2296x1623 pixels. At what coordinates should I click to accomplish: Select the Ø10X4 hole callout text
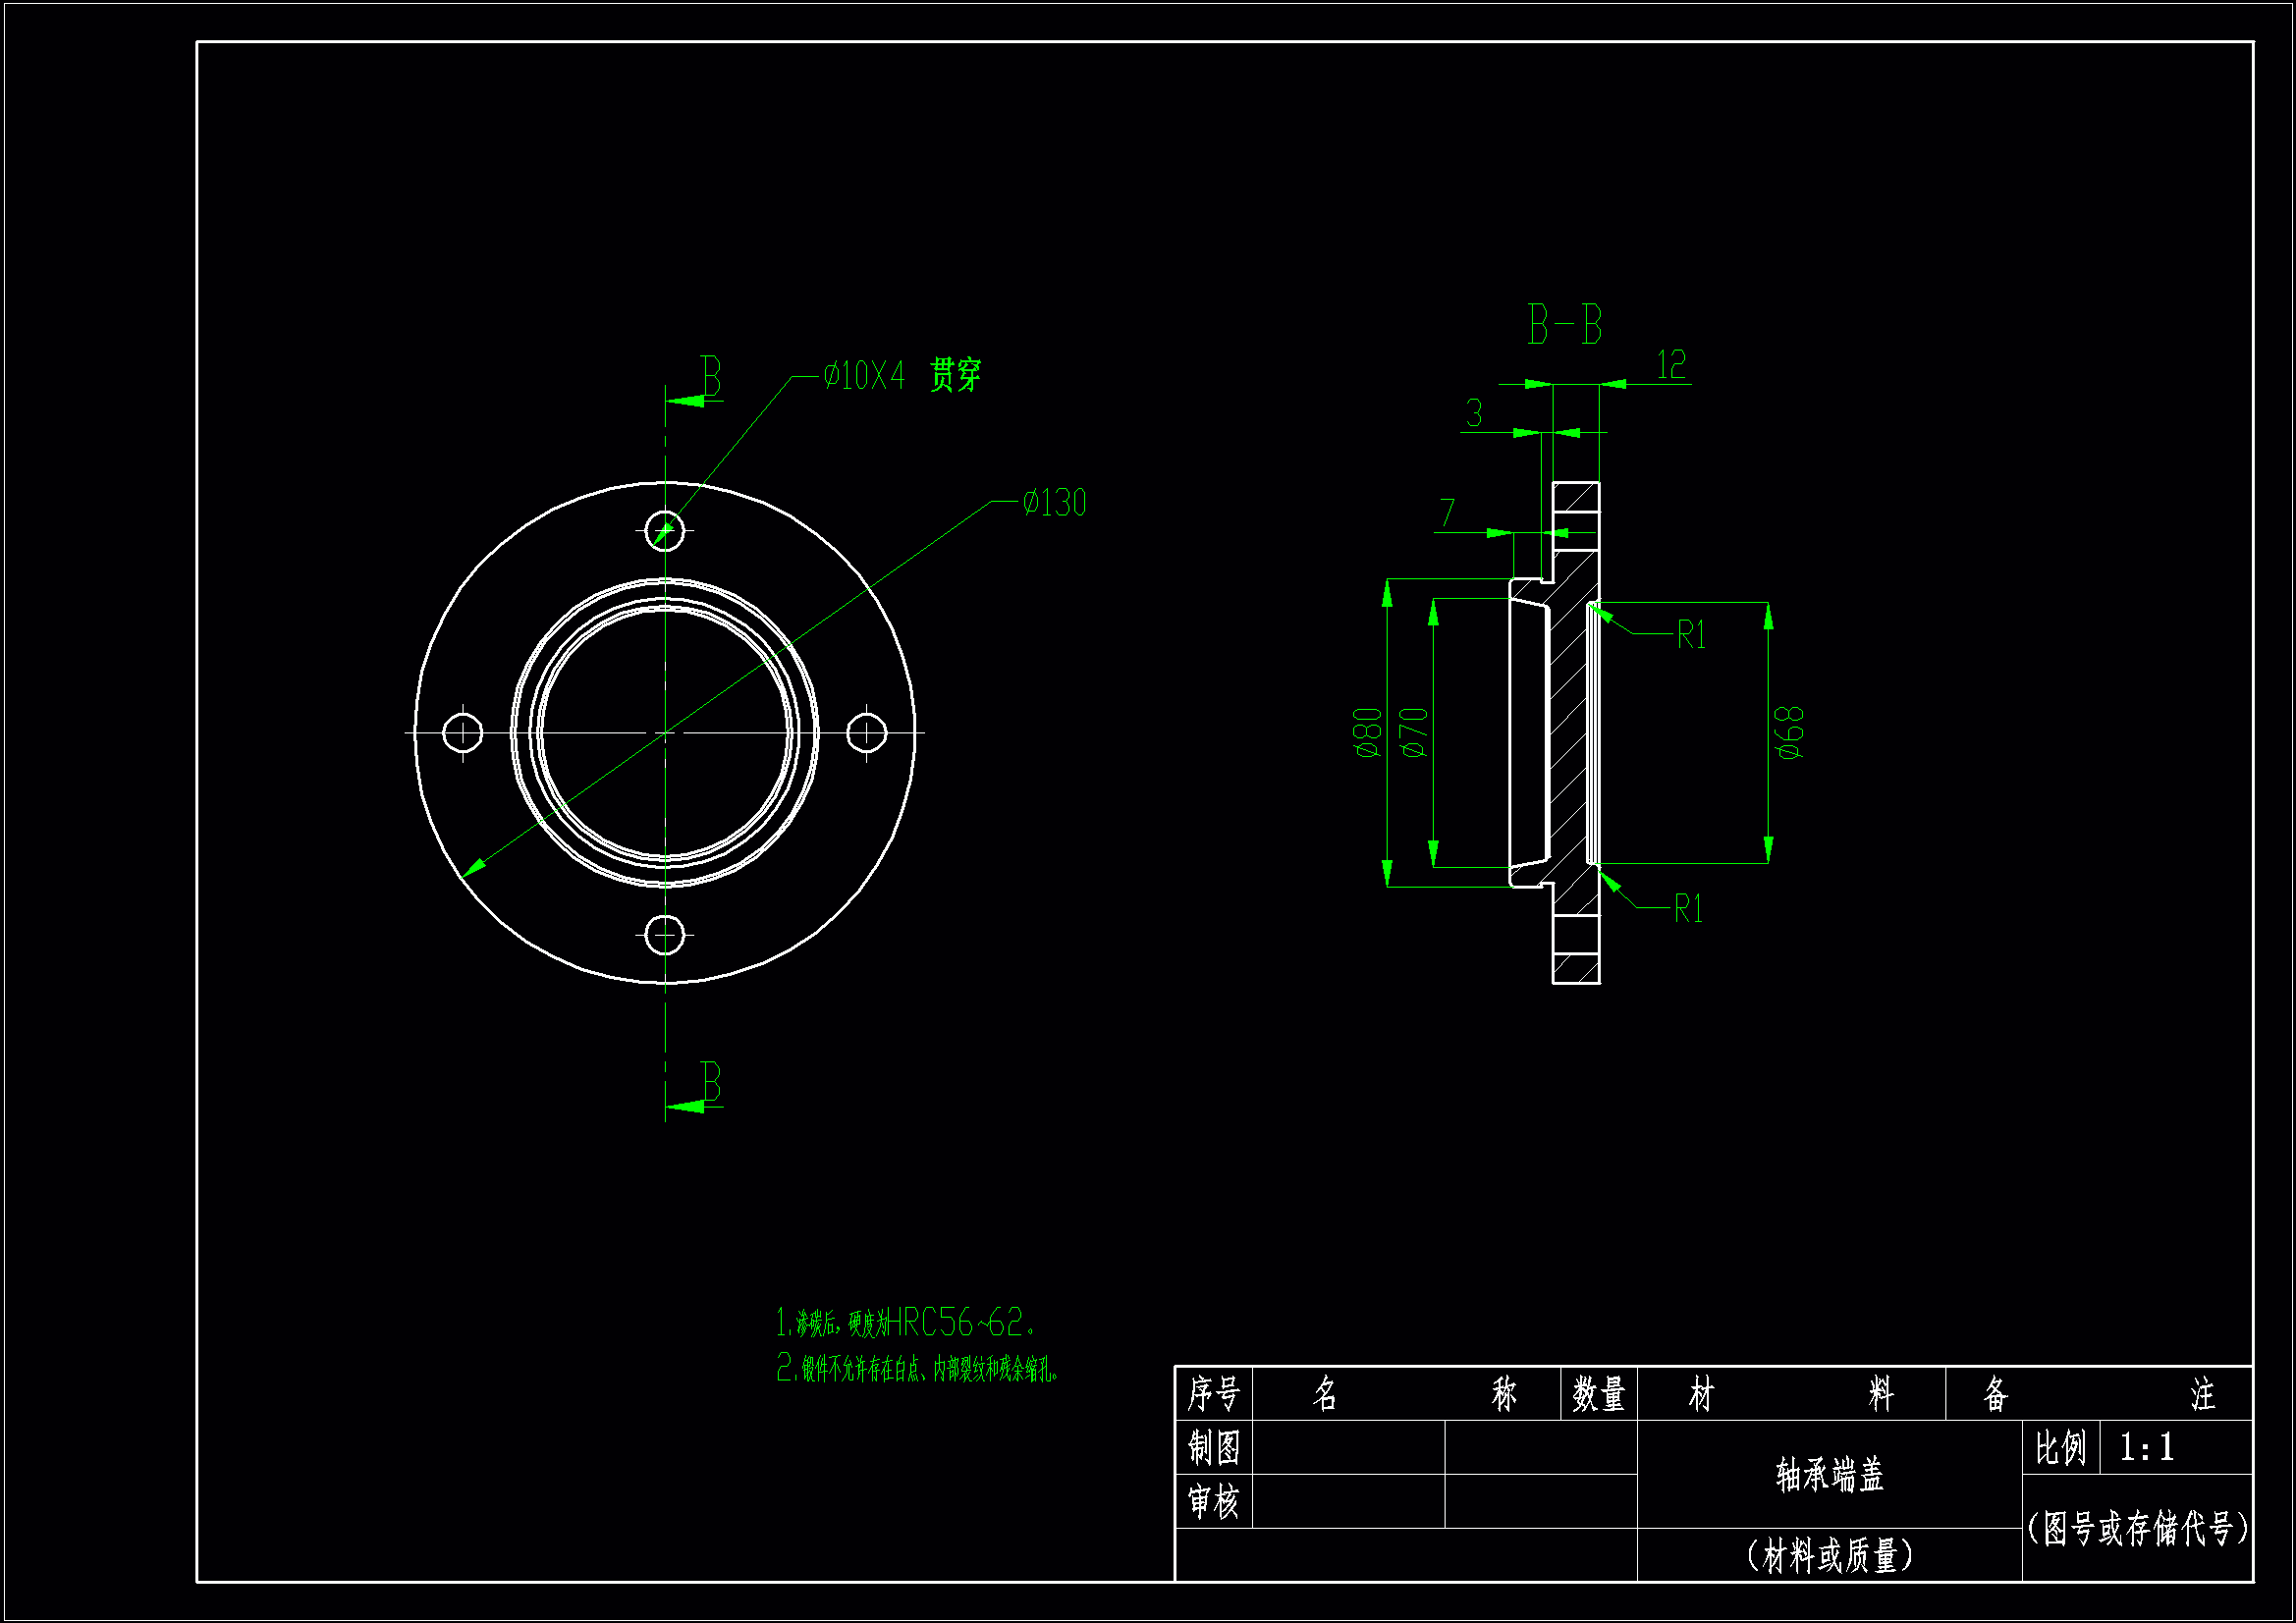(864, 377)
